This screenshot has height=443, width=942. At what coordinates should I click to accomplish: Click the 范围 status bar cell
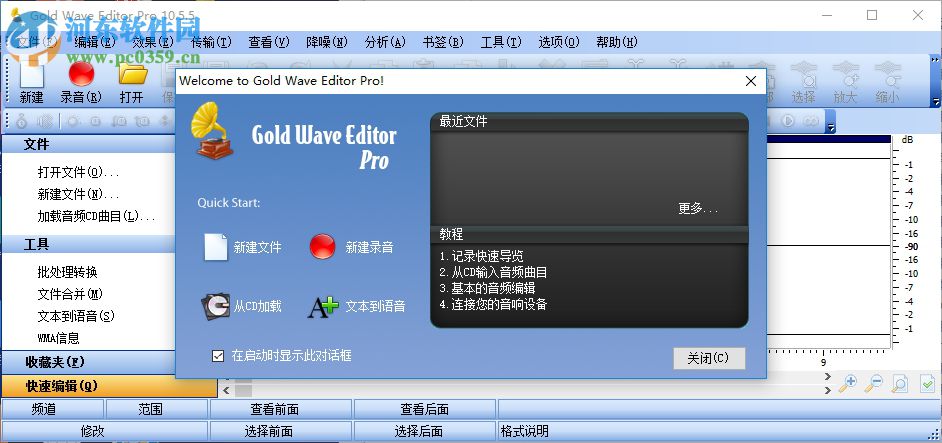[x=156, y=409]
